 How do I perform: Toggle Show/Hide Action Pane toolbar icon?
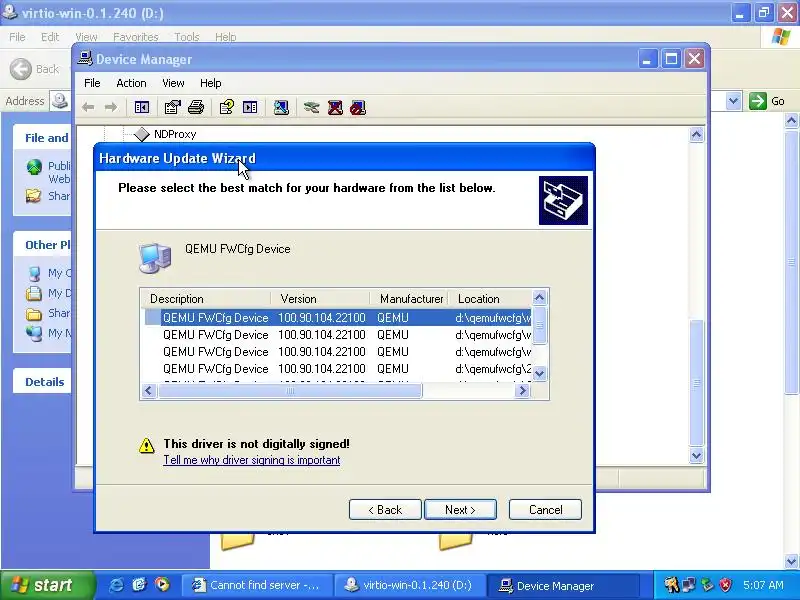(x=250, y=107)
